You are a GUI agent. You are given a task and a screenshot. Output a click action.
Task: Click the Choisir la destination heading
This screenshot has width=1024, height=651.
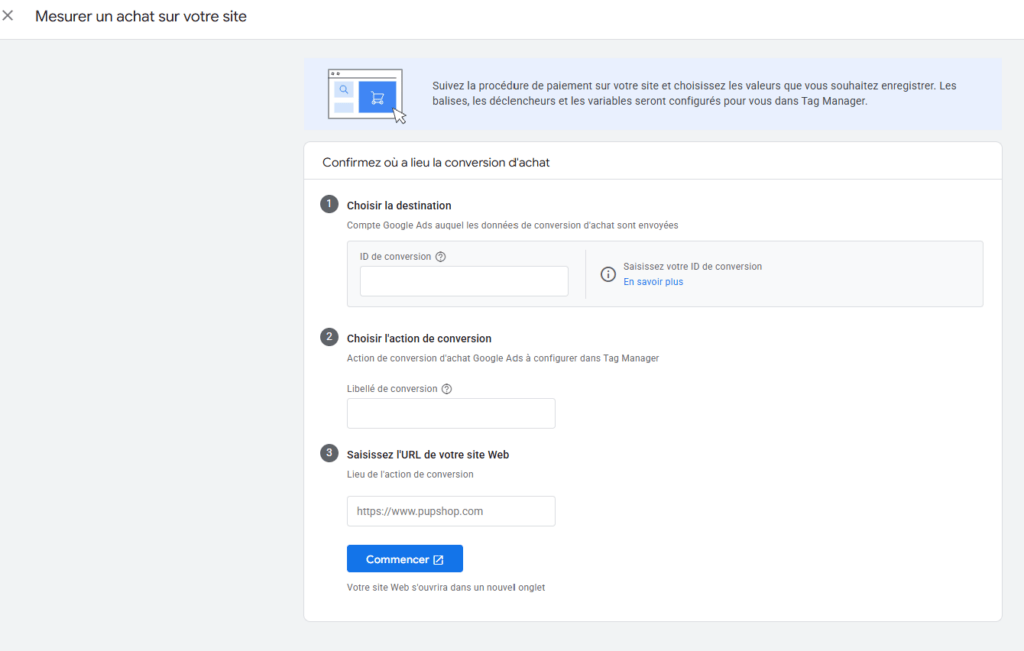(x=399, y=206)
